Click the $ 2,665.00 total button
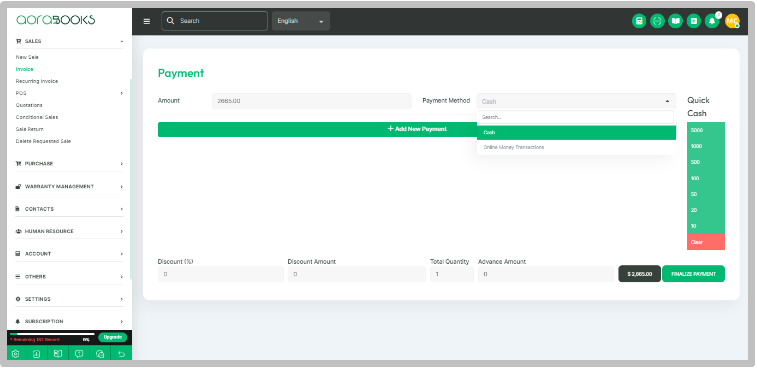The image size is (757, 368). (x=640, y=274)
